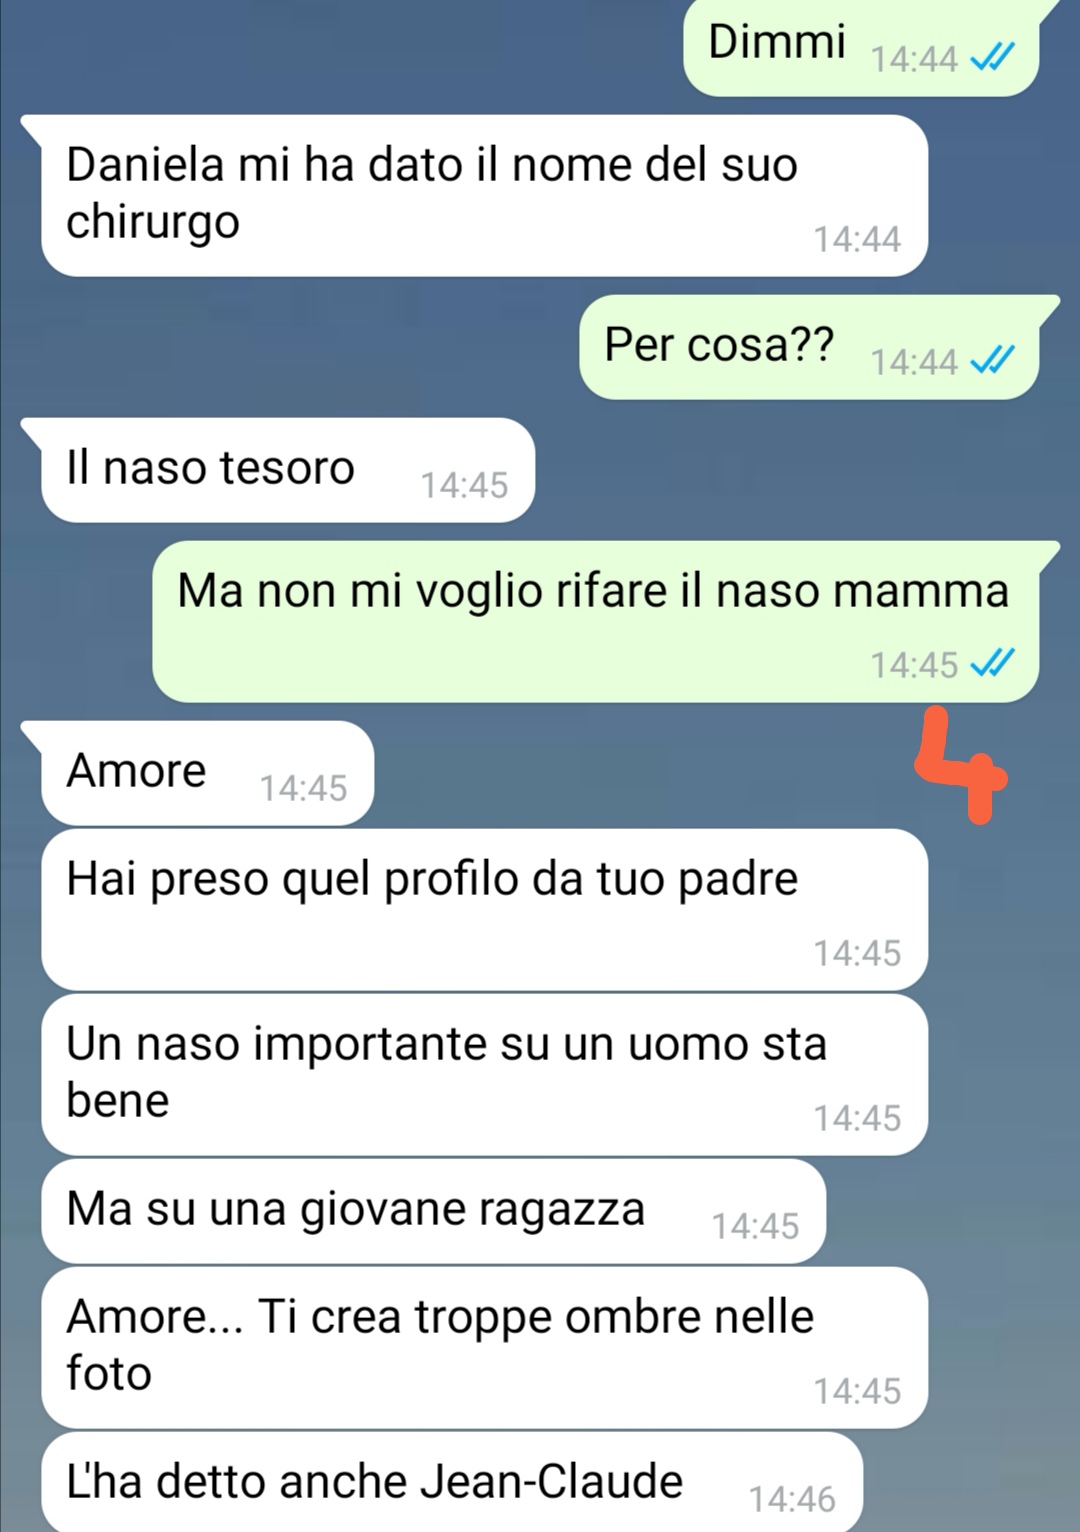Select the 'Il naso tesoro' message
Screen dimensions: 1080x1532
pos(288,470)
